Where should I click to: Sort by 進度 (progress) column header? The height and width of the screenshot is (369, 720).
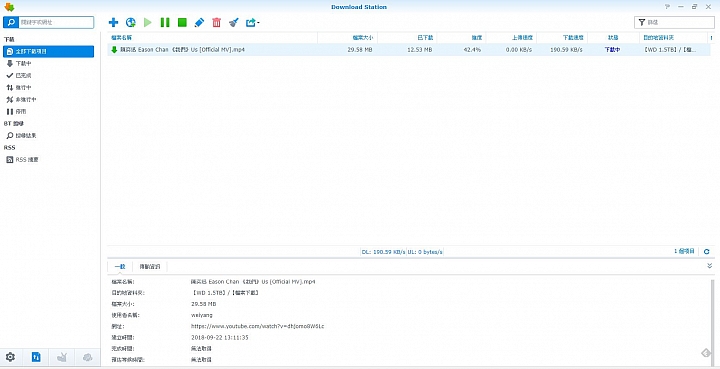click(x=461, y=38)
